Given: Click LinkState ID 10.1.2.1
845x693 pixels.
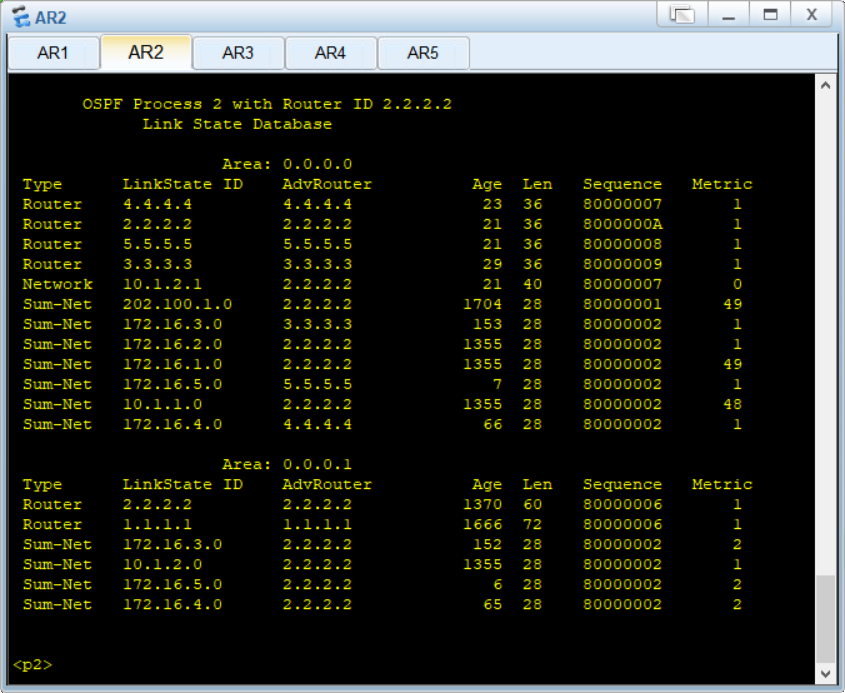Looking at the screenshot, I should [x=162, y=284].
